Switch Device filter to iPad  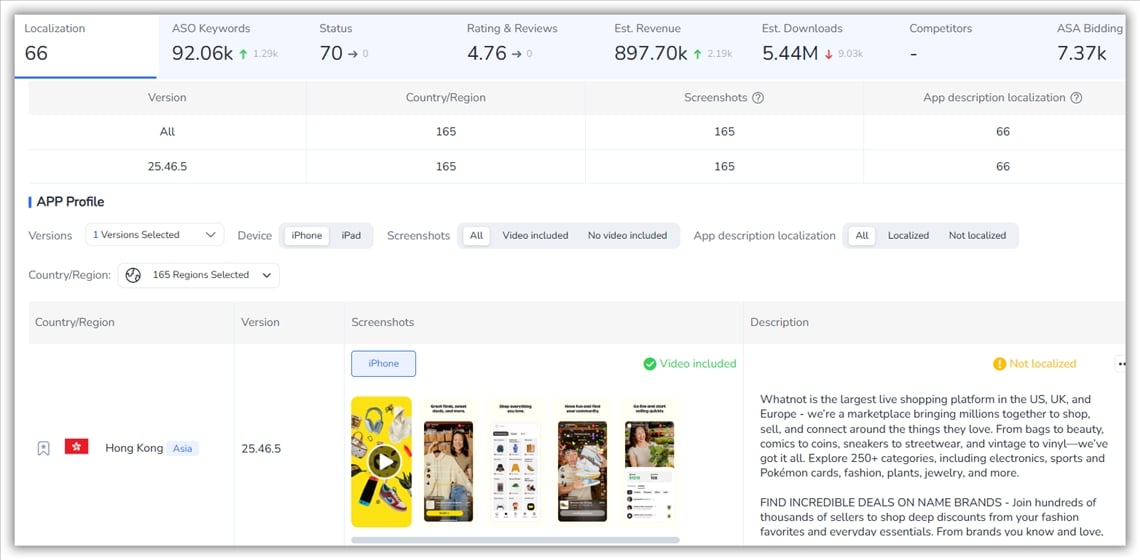pos(351,236)
